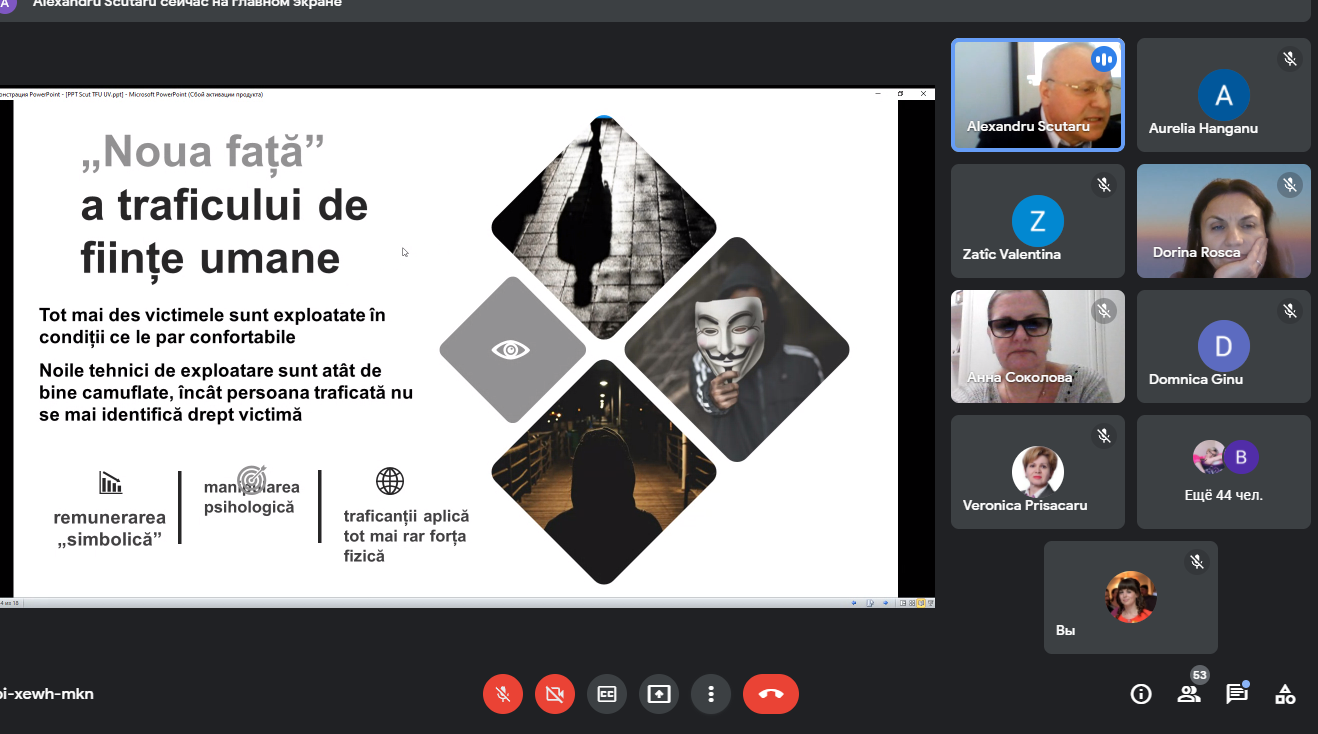Turn on the camera button
The image size is (1318, 734).
pyautogui.click(x=555, y=694)
